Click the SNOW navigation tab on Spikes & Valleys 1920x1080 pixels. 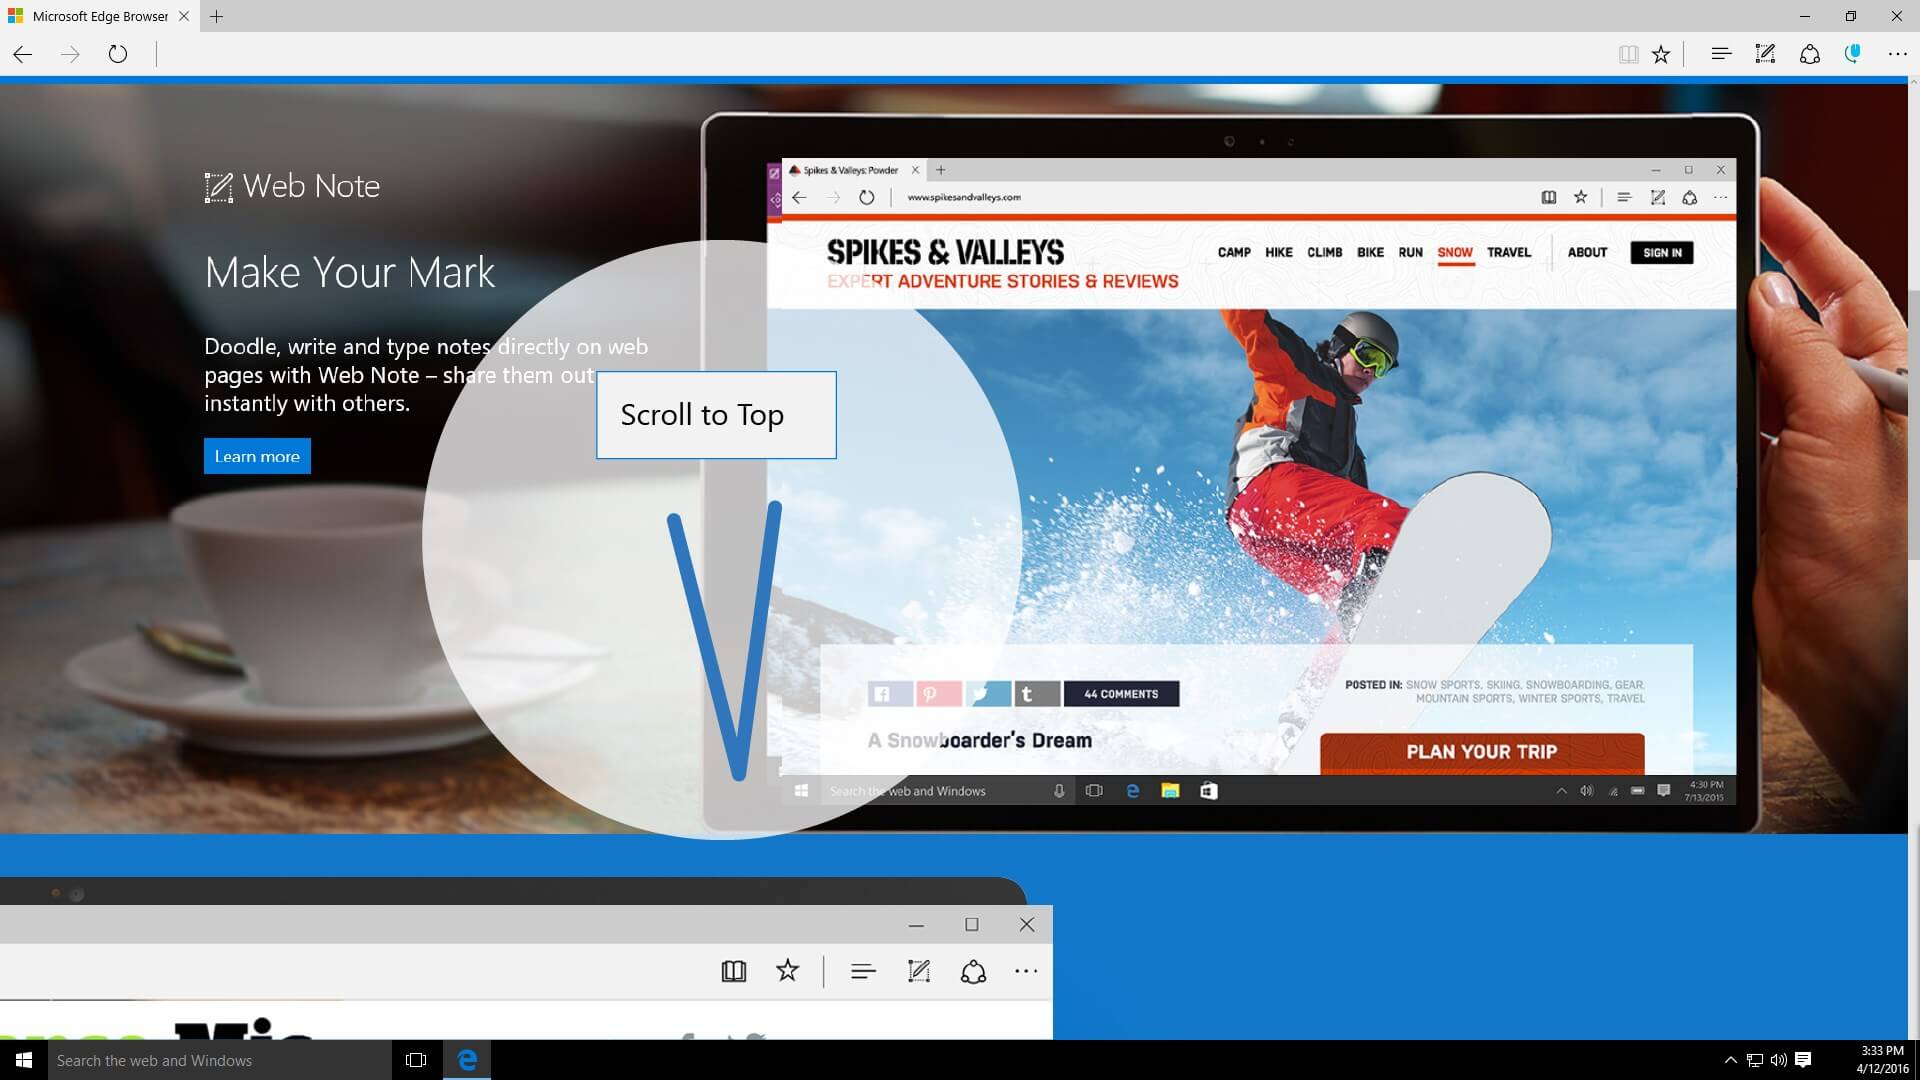click(1455, 253)
